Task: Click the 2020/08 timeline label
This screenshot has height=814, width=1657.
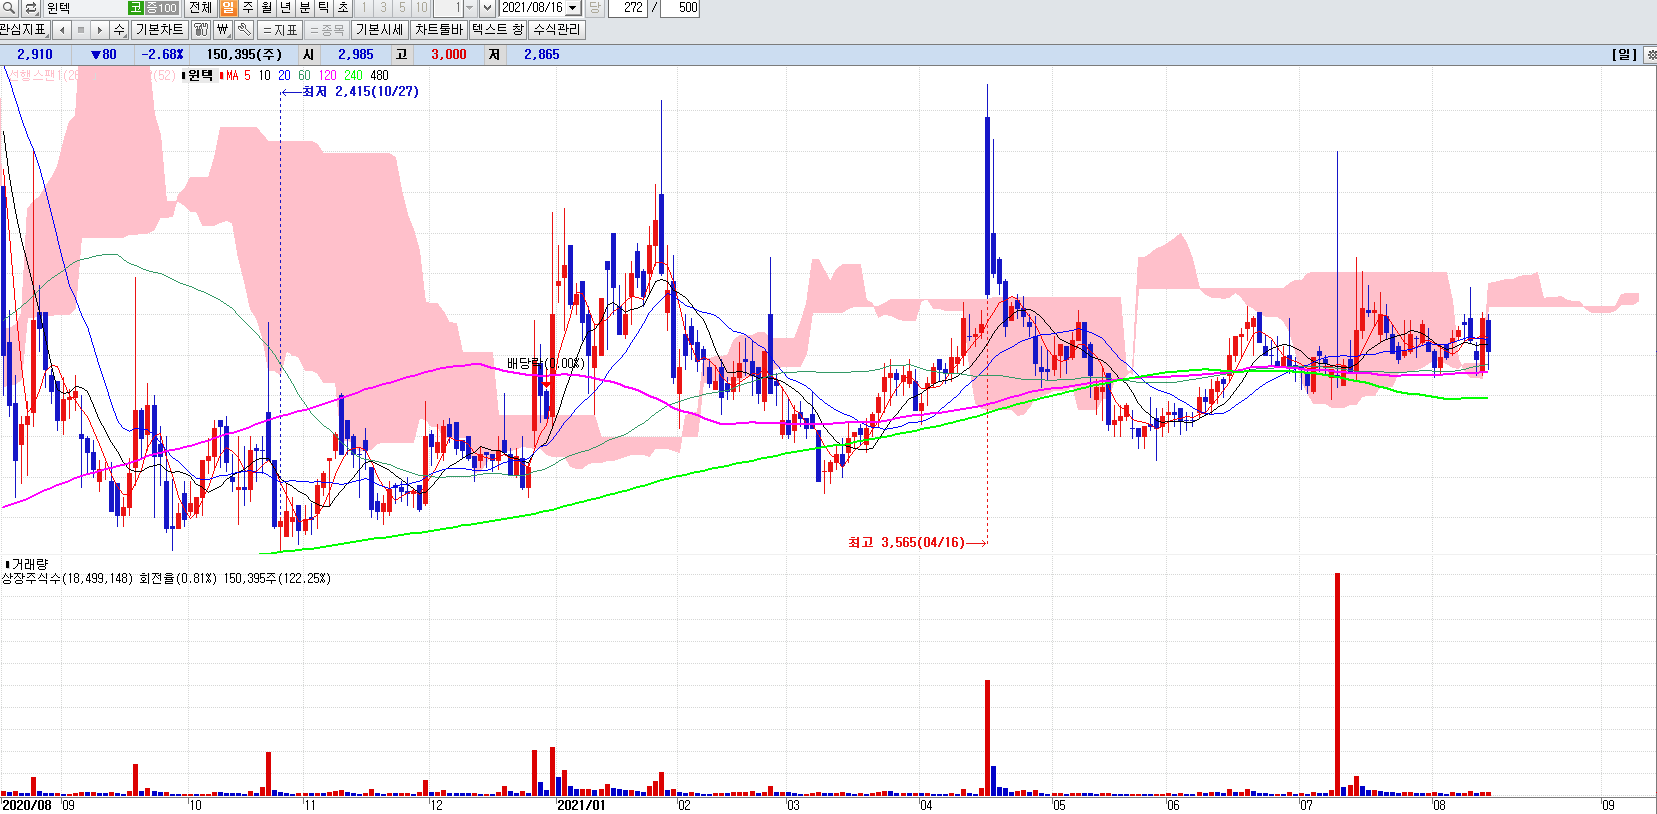Action: click(x=27, y=805)
